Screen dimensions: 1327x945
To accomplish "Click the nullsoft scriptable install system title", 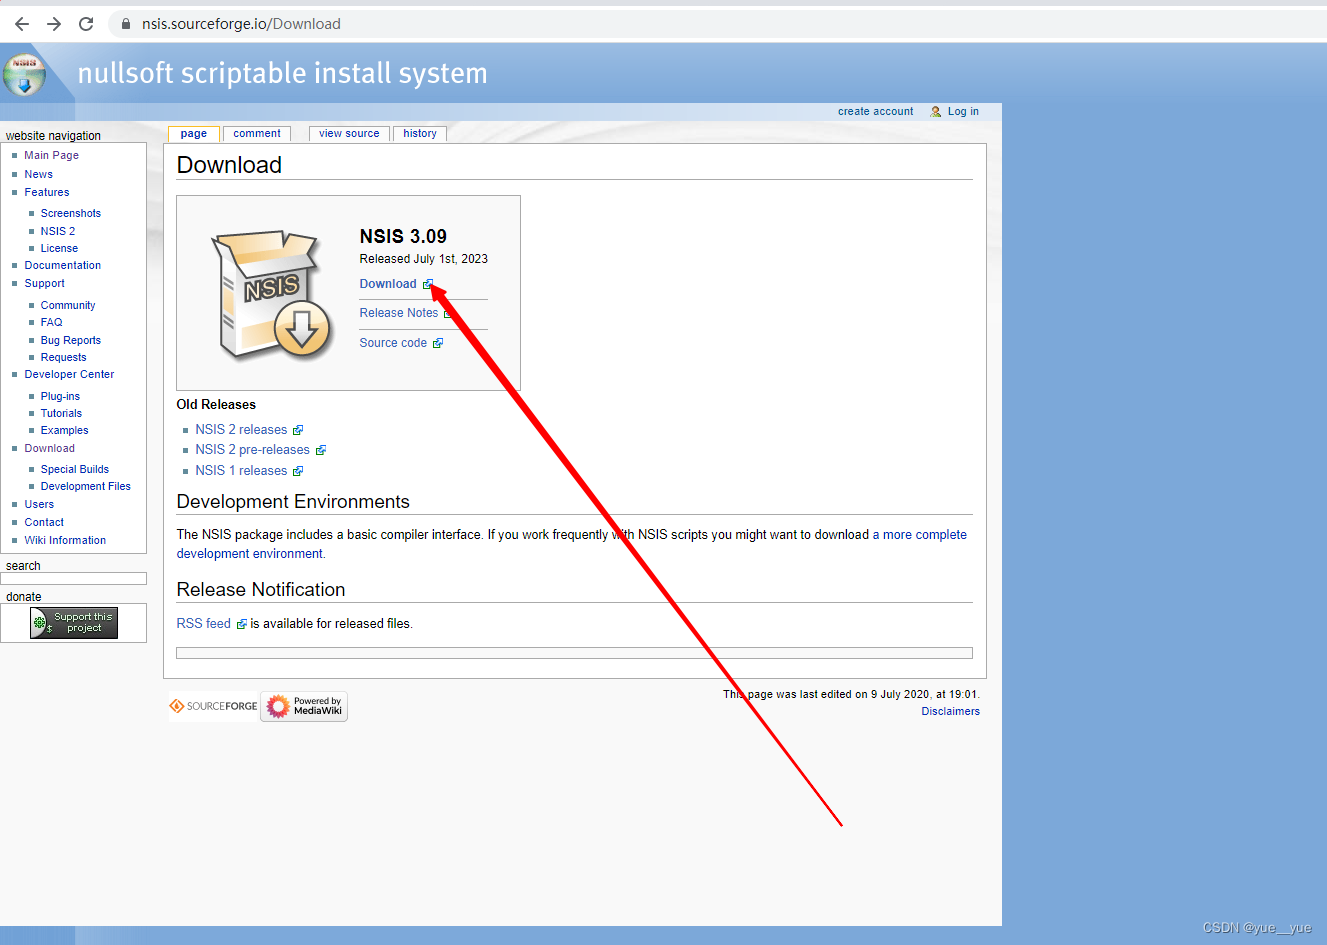I will (283, 74).
